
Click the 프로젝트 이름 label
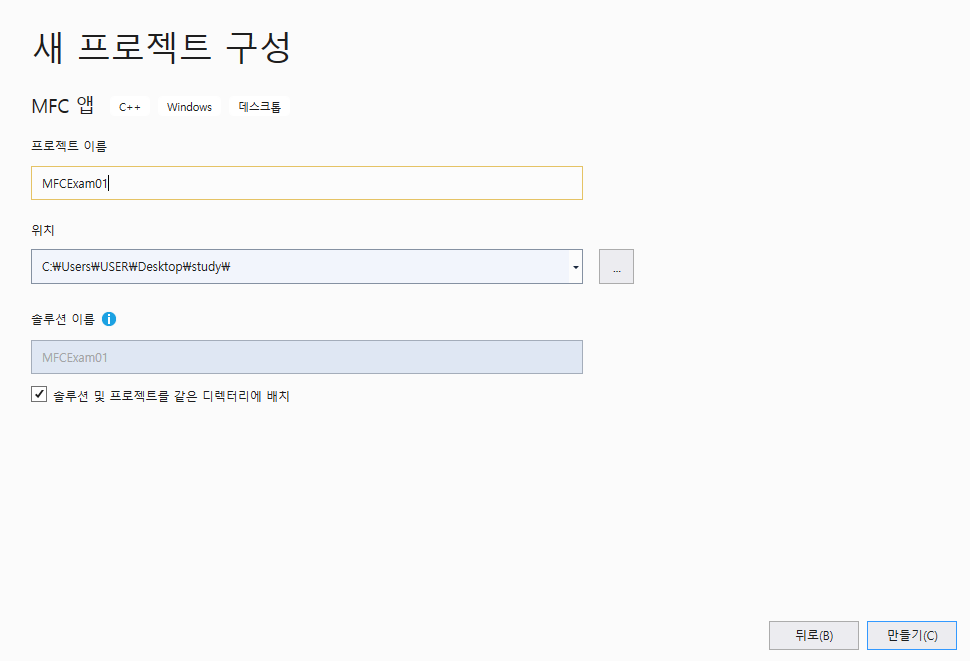[x=69, y=146]
